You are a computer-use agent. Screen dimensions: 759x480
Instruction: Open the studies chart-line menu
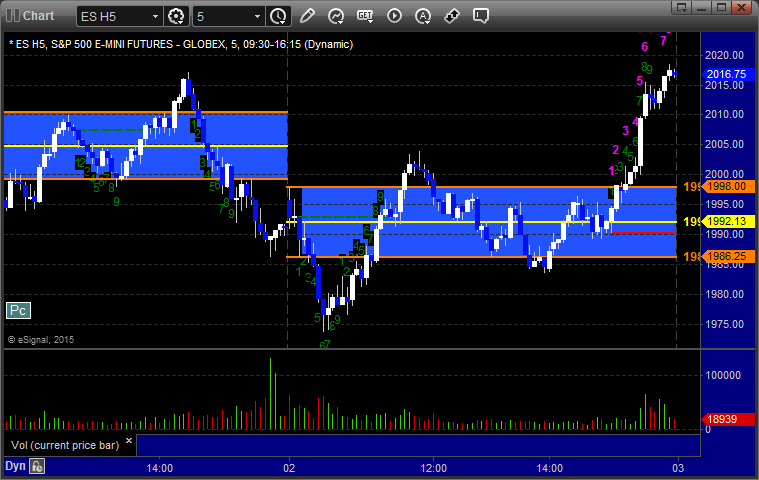pos(336,16)
